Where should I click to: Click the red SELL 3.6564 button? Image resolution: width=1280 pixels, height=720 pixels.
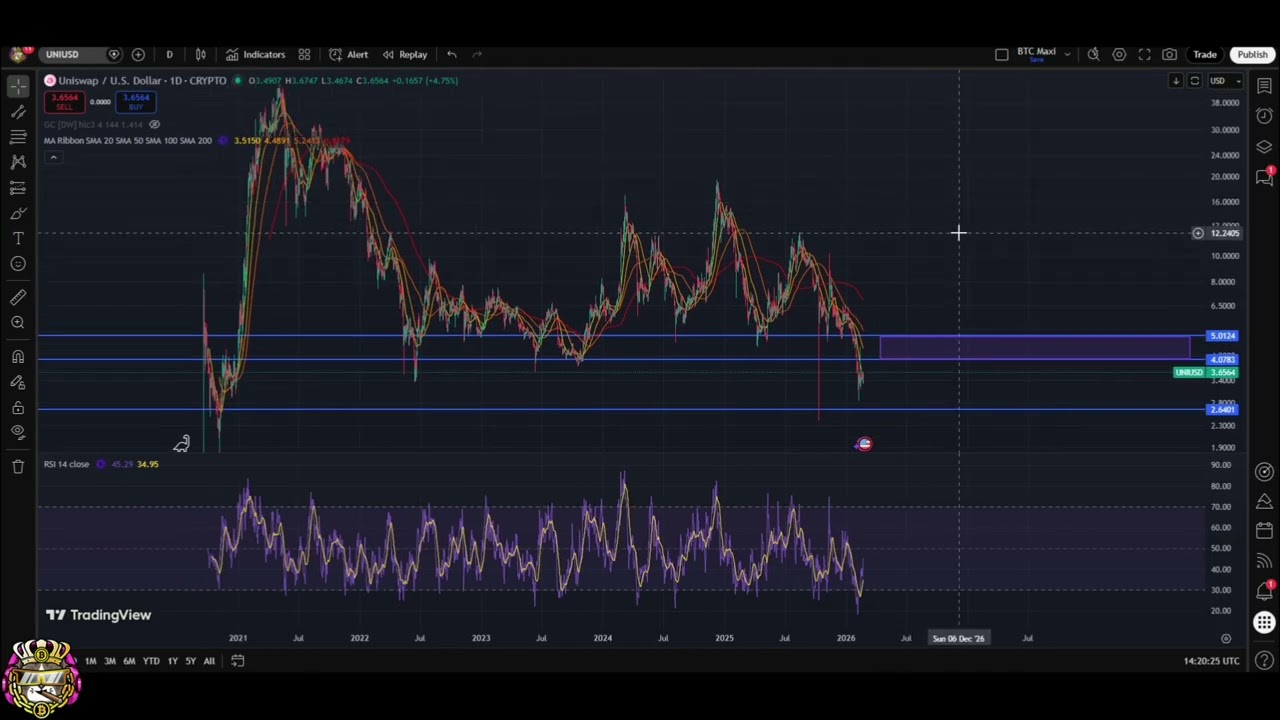(x=64, y=102)
